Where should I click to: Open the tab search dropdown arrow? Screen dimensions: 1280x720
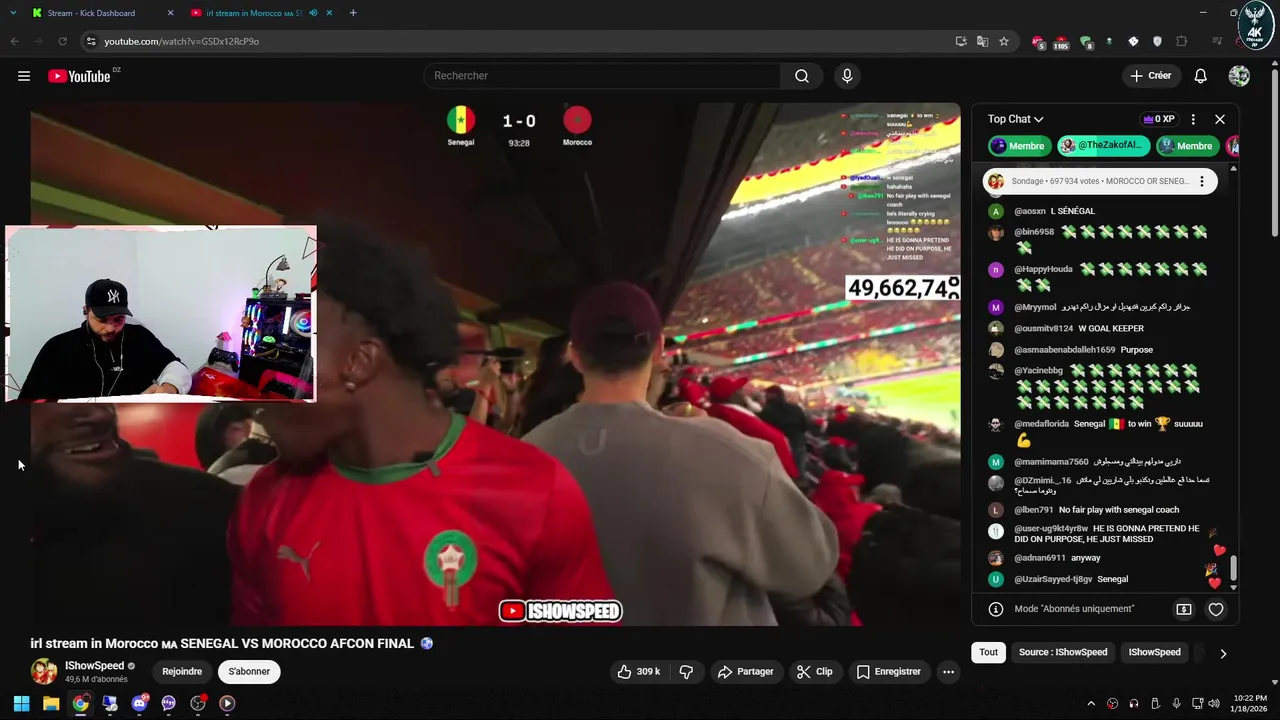13,13
